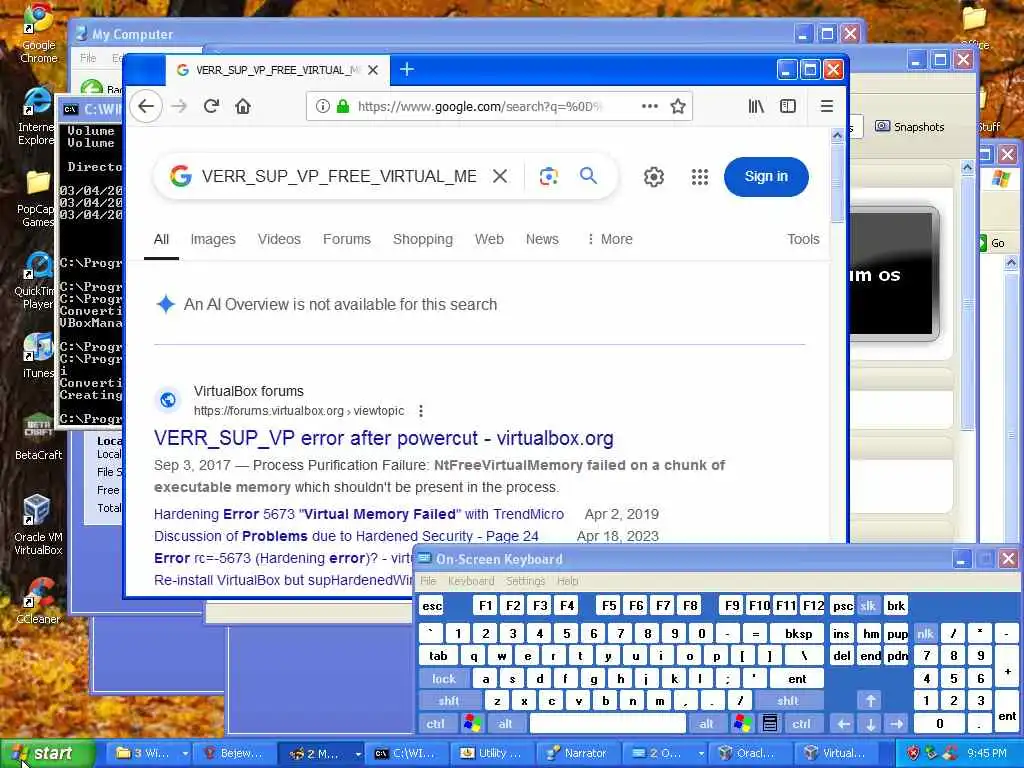Viewport: 1024px width, 768px height.
Task: Click the Firefox forward arrow
Action: coord(179,106)
